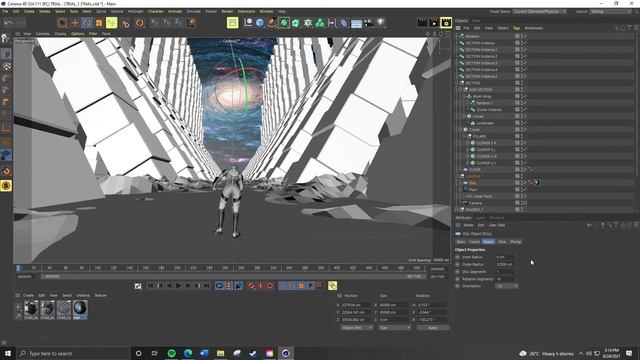Lock the Z axis toggle
This screenshot has width=640, height=360.
click(x=179, y=23)
